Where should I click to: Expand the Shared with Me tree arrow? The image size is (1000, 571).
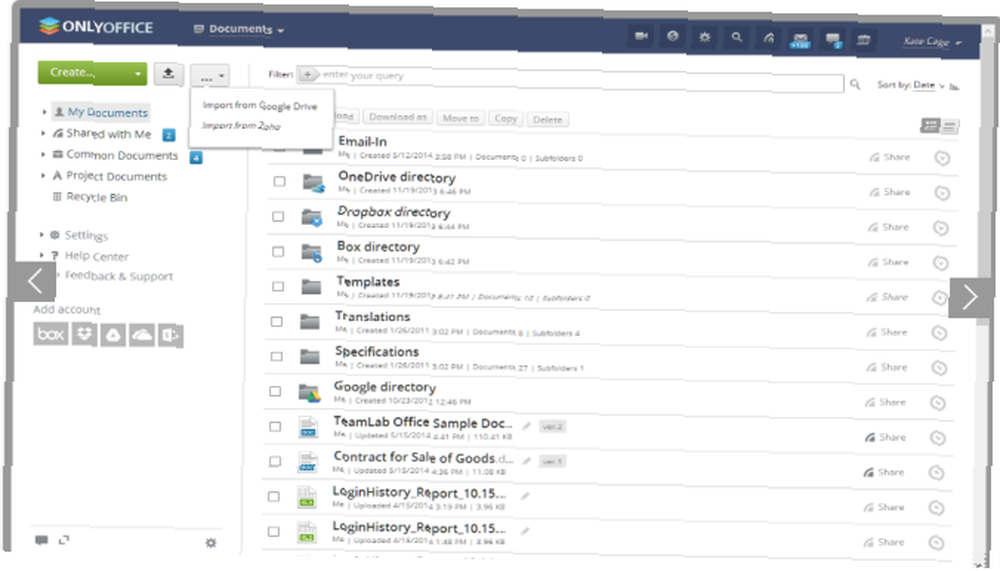(43, 133)
